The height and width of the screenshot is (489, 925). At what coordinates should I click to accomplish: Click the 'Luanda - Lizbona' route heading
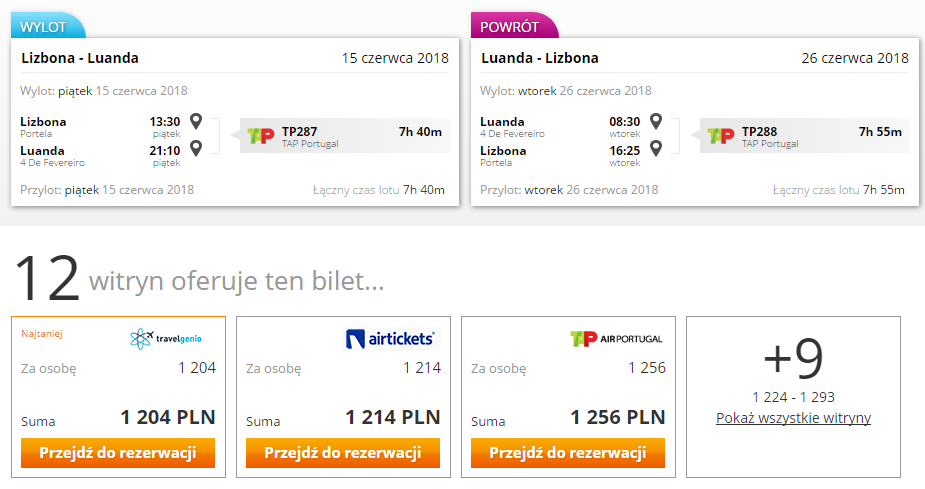pos(540,58)
